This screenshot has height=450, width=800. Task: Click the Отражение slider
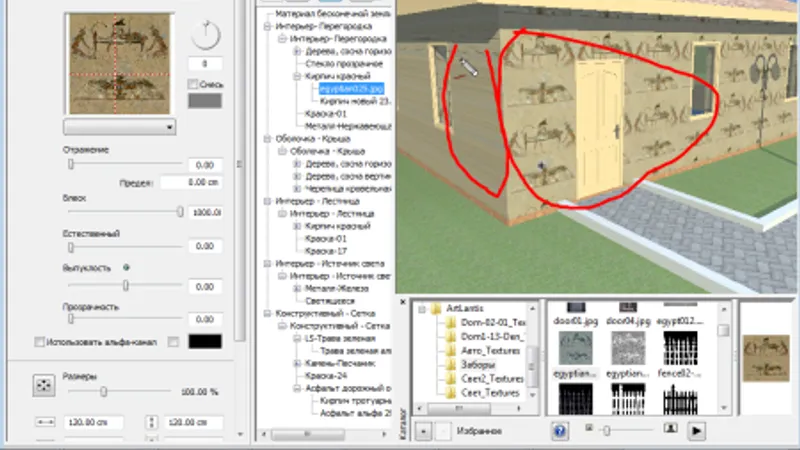pyautogui.click(x=125, y=164)
